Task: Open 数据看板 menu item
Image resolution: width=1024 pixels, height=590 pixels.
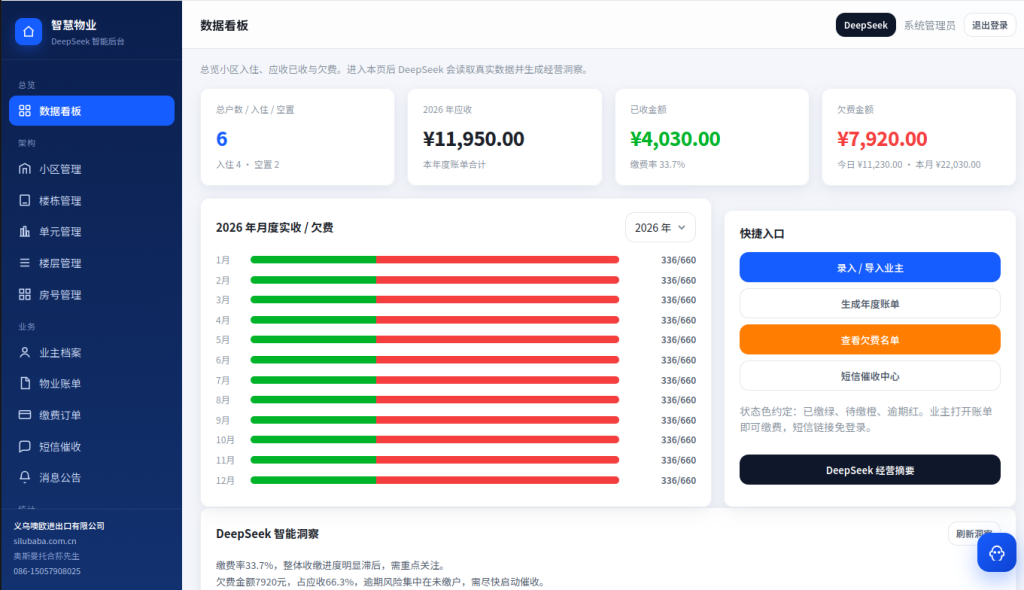Action: (x=91, y=110)
